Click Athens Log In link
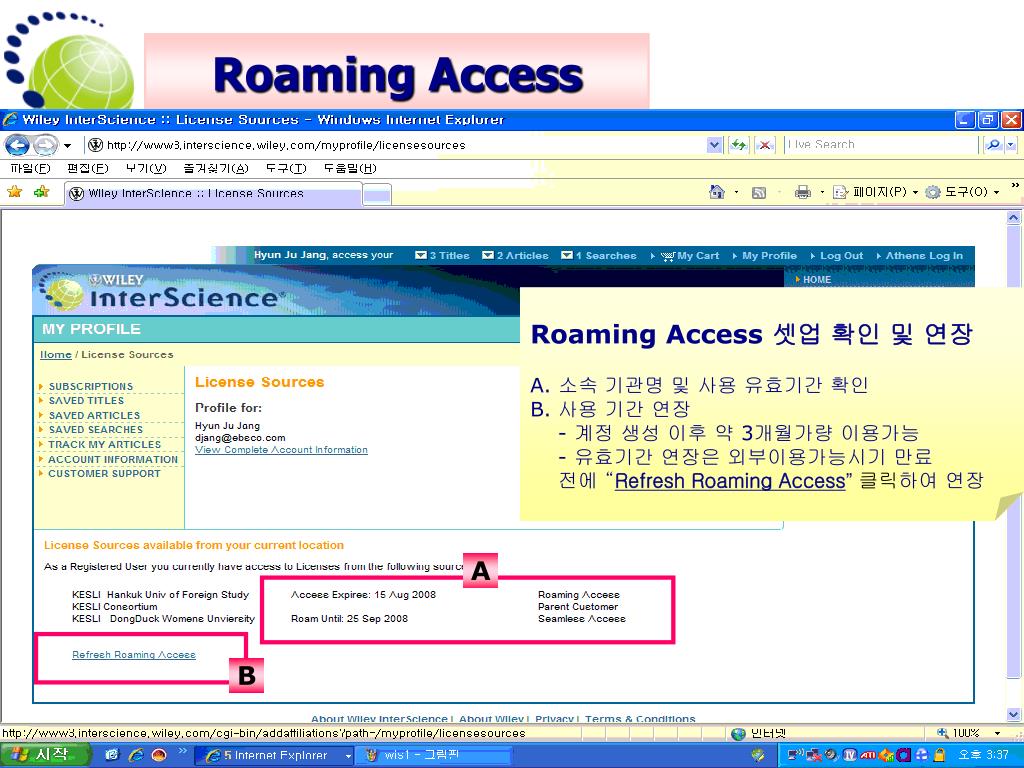 [x=924, y=256]
